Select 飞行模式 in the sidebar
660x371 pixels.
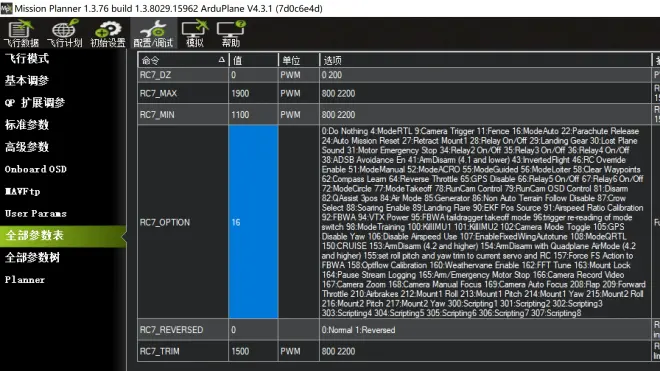click(27, 59)
